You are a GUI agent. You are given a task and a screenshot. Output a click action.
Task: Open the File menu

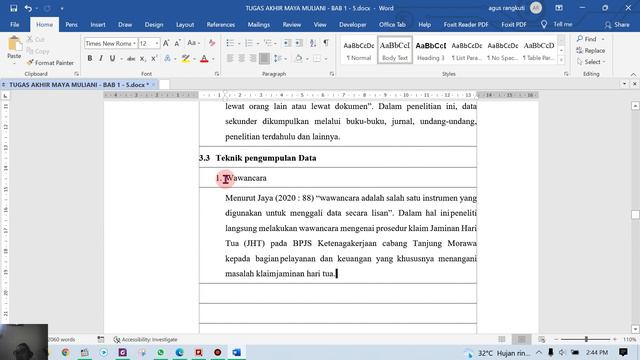click(15, 24)
